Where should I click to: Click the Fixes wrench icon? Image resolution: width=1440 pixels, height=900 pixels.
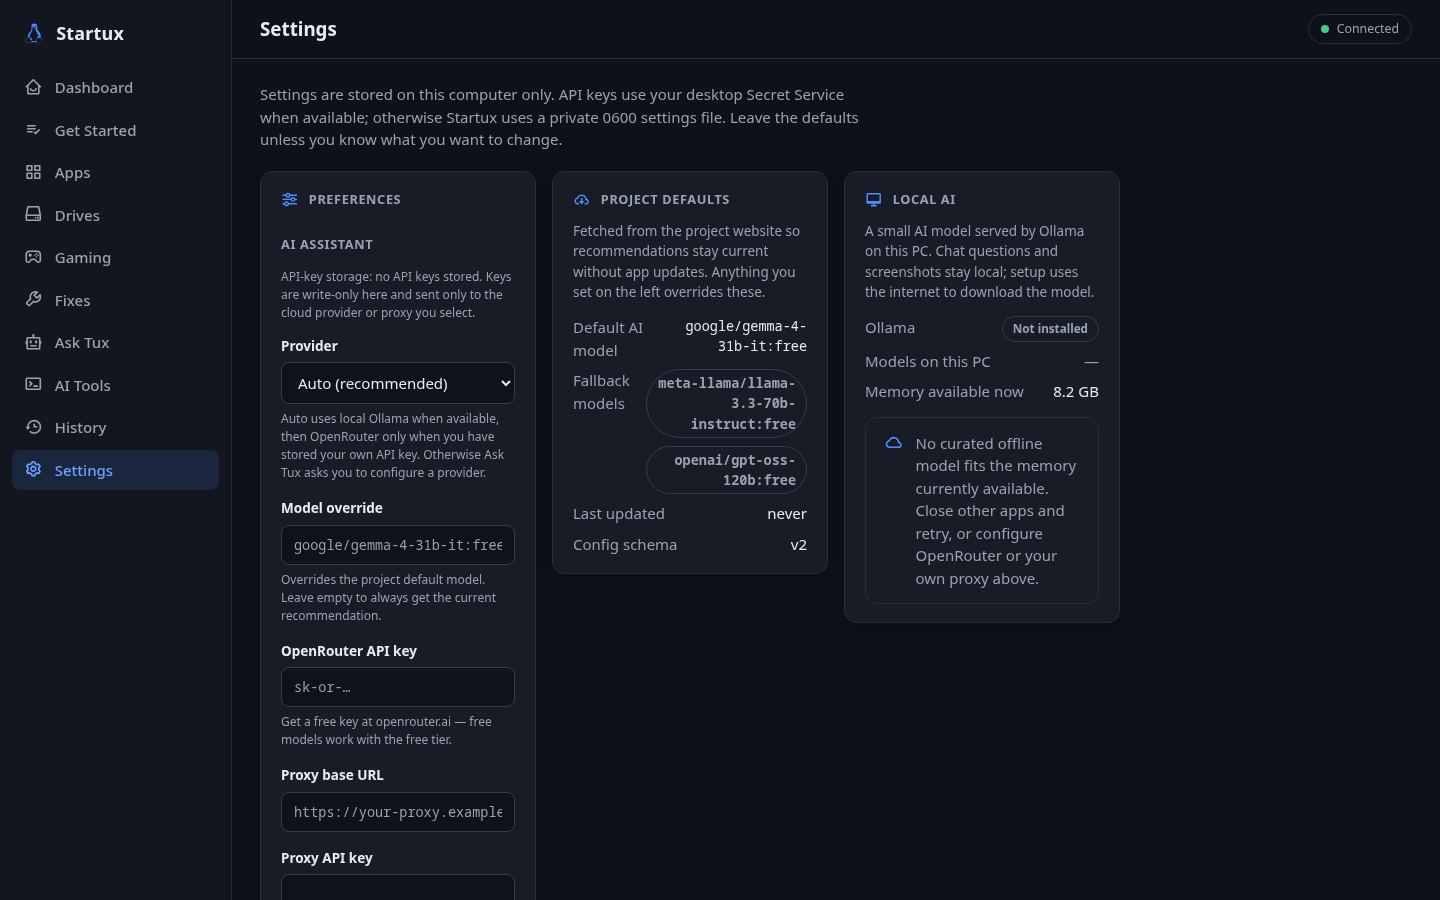(33, 300)
